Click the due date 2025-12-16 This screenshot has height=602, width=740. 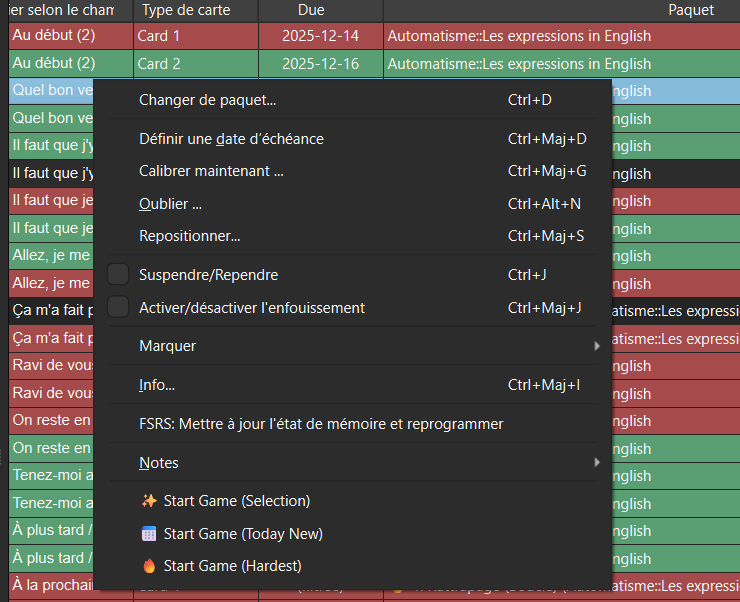[x=320, y=64]
